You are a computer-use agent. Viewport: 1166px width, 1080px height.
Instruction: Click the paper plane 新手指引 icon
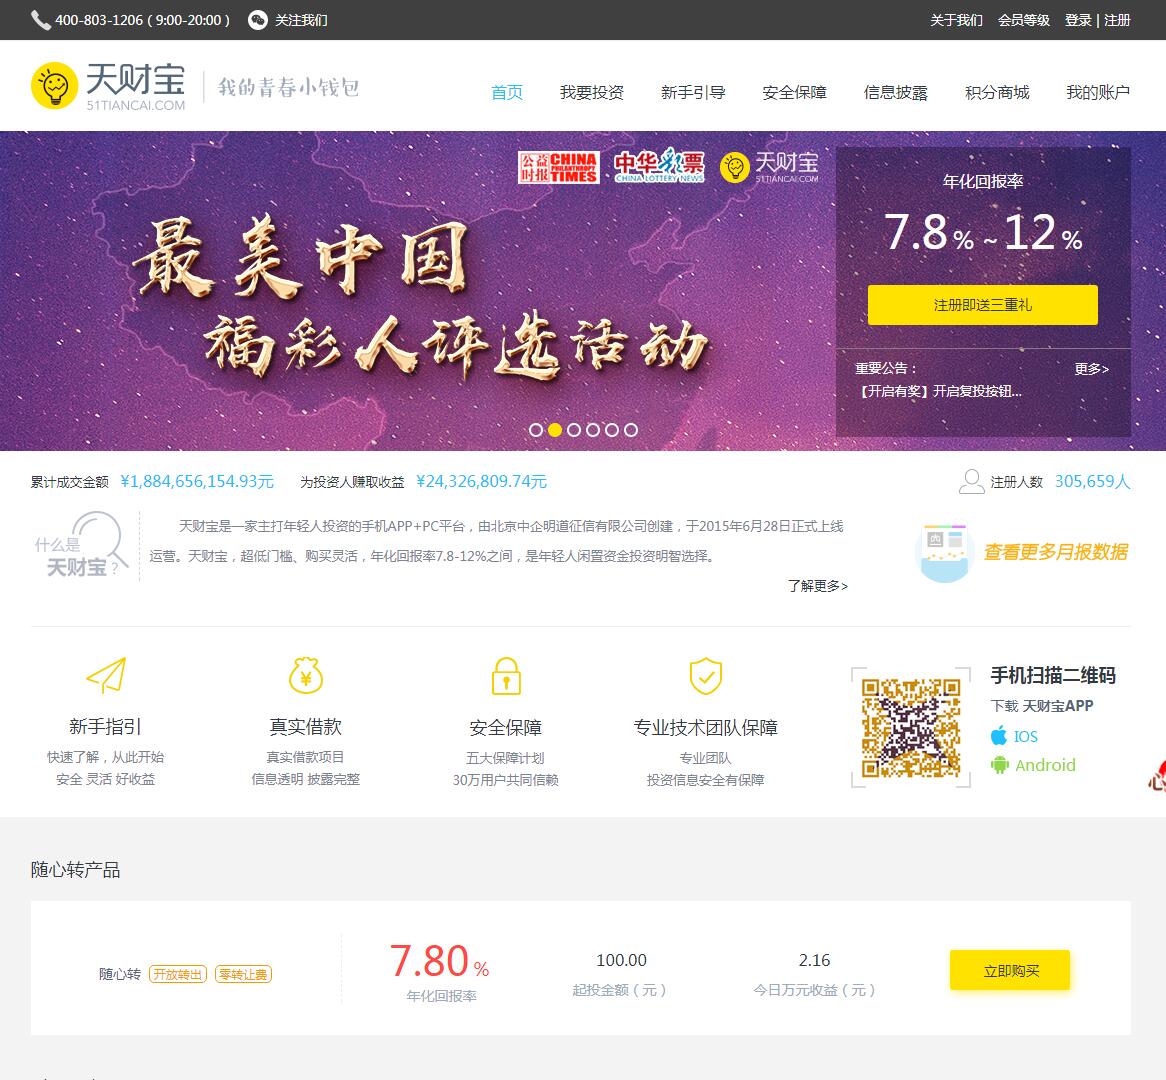click(x=106, y=675)
